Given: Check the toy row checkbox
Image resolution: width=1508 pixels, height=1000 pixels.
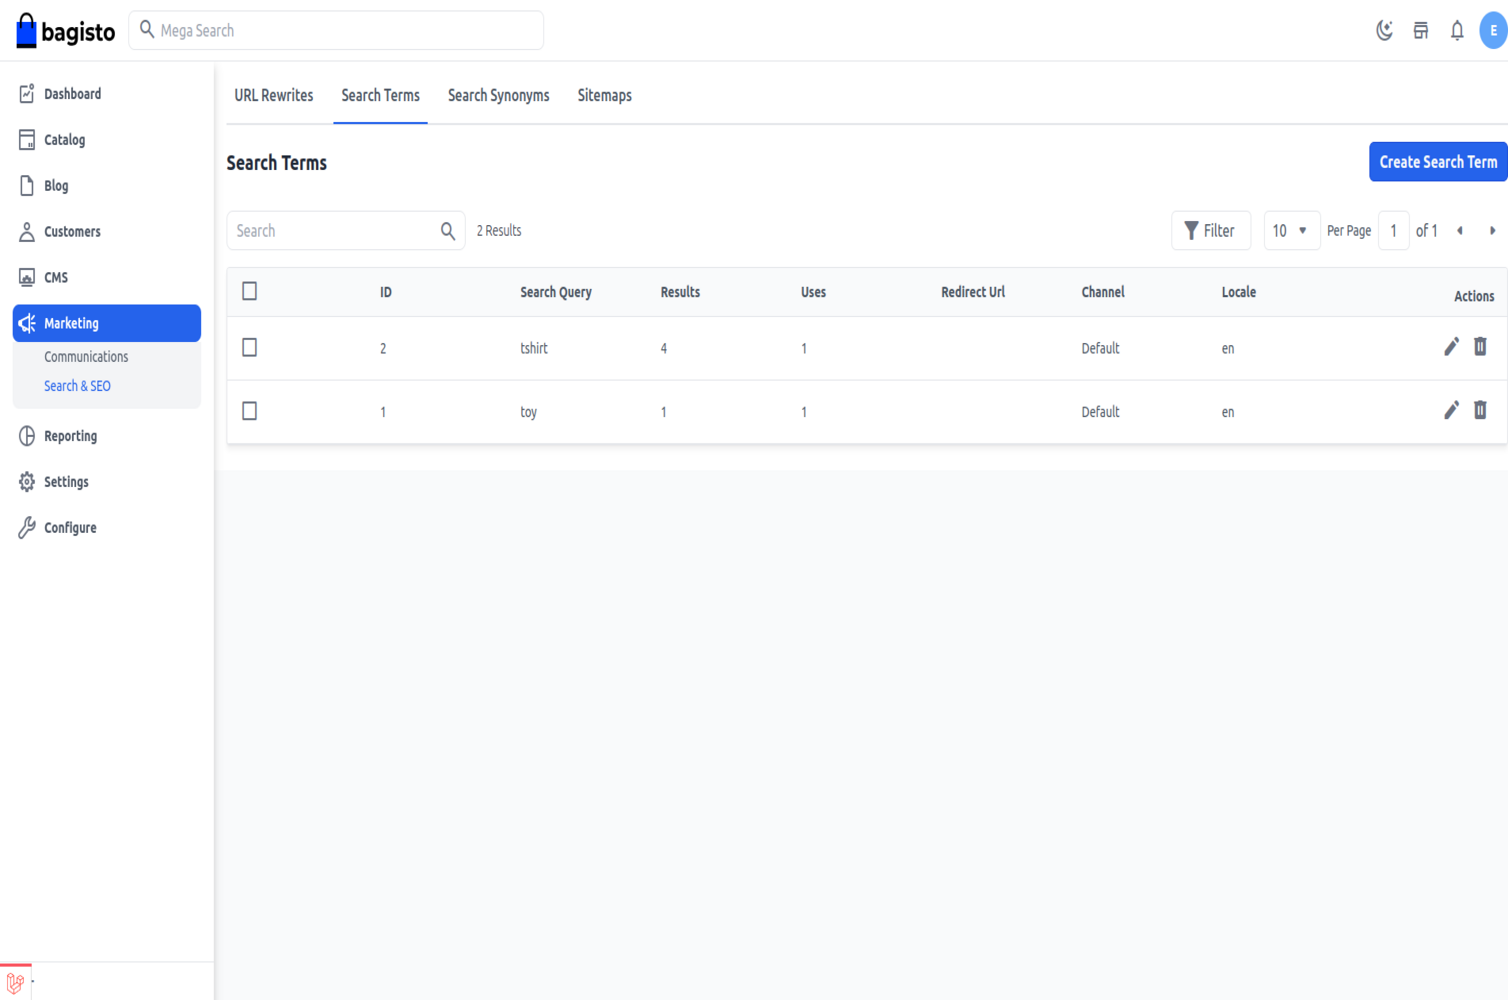Looking at the screenshot, I should (250, 411).
